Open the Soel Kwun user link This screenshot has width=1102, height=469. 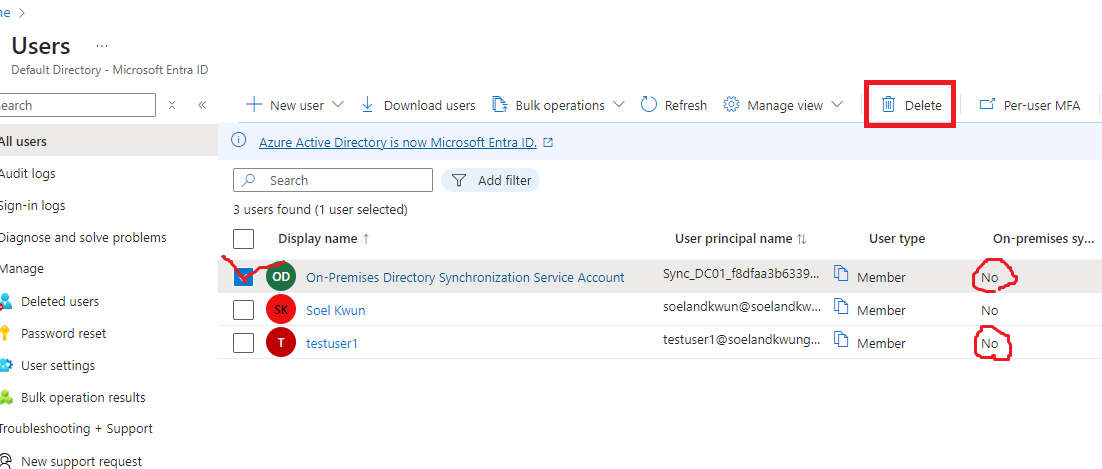tap(335, 310)
